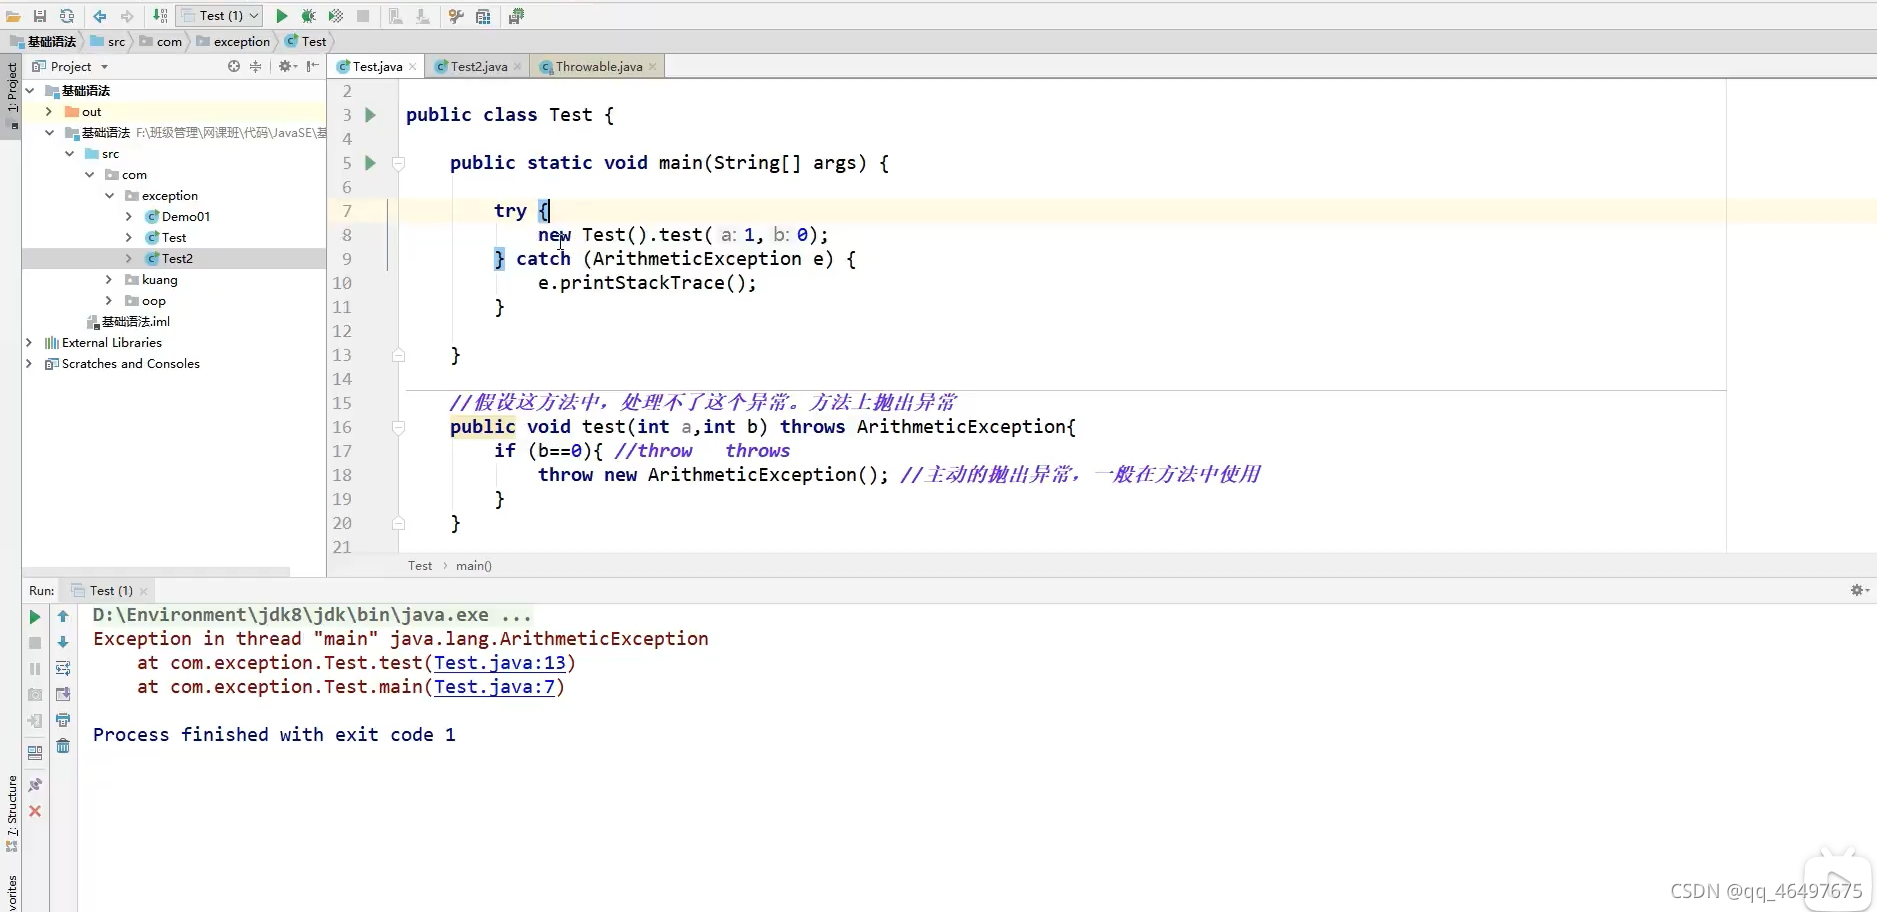Collapse the src folder
The width and height of the screenshot is (1877, 912).
69,154
